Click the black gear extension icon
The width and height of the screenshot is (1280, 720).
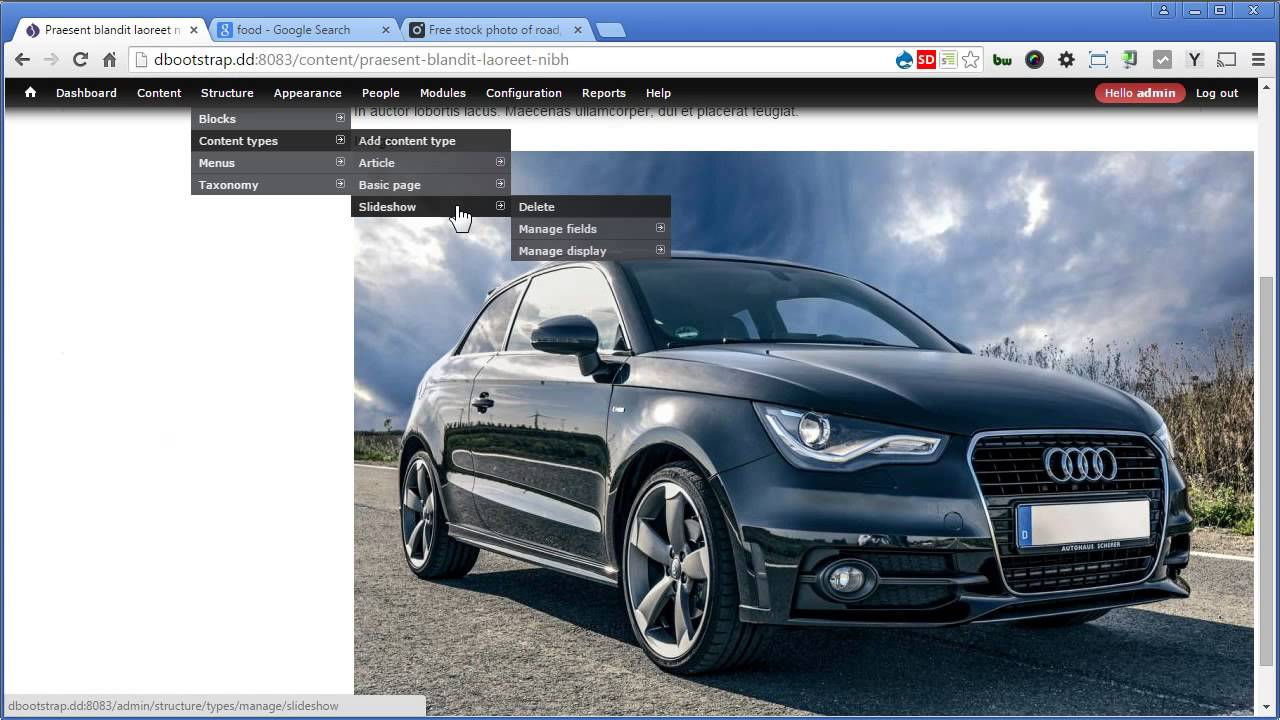pos(1066,60)
